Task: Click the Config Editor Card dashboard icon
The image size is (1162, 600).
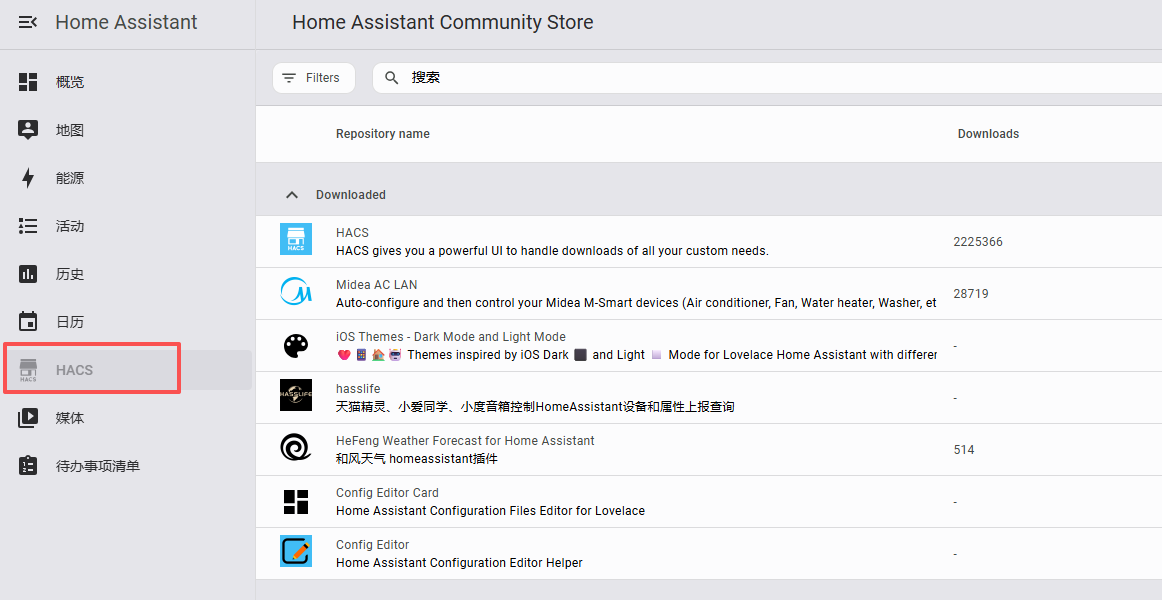Action: tap(296, 501)
